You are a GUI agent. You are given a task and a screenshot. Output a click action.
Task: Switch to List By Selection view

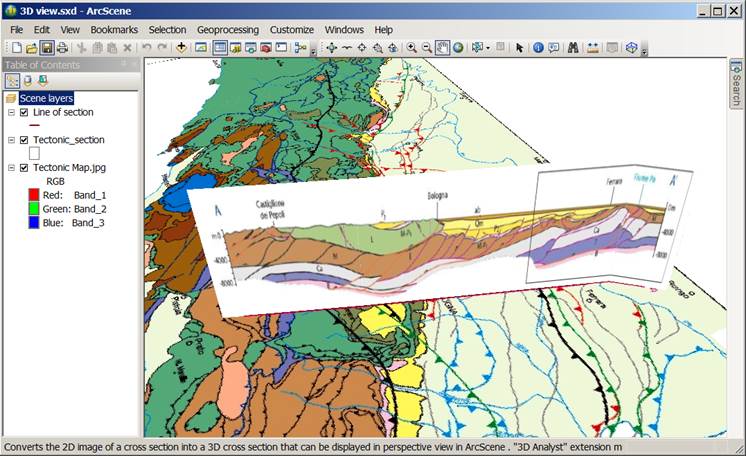click(42, 81)
